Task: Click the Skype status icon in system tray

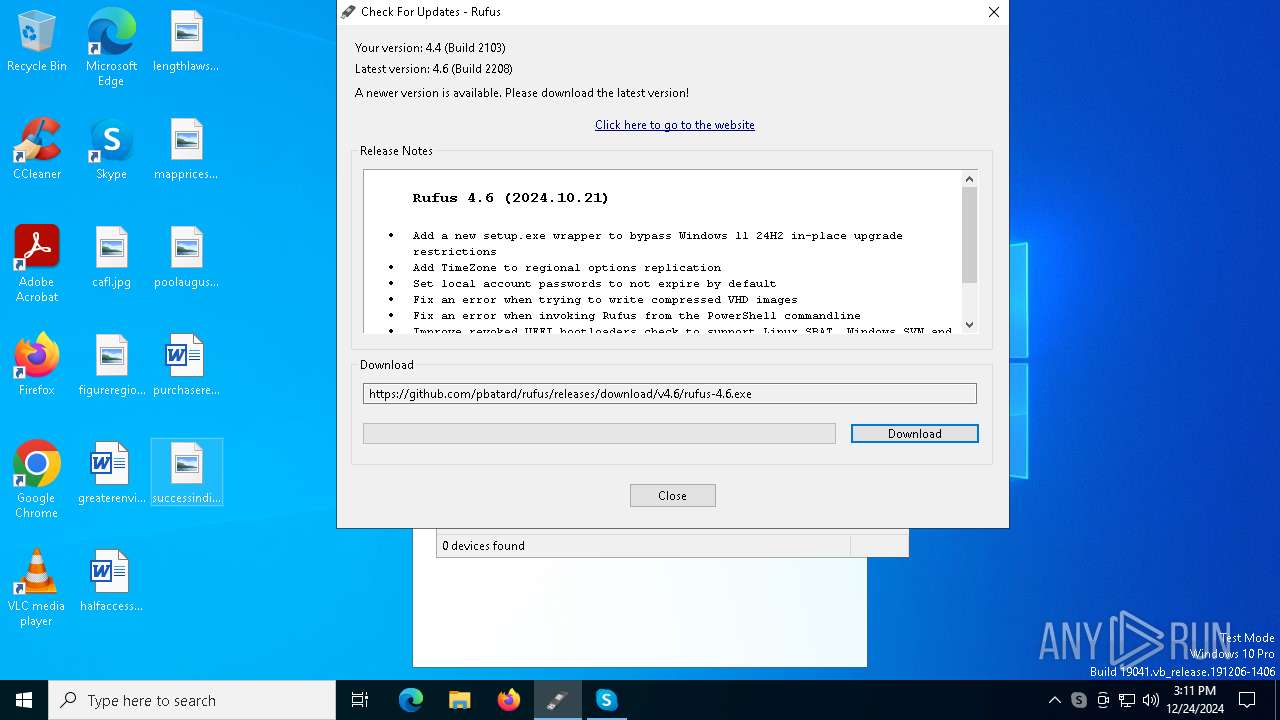Action: click(x=1079, y=700)
